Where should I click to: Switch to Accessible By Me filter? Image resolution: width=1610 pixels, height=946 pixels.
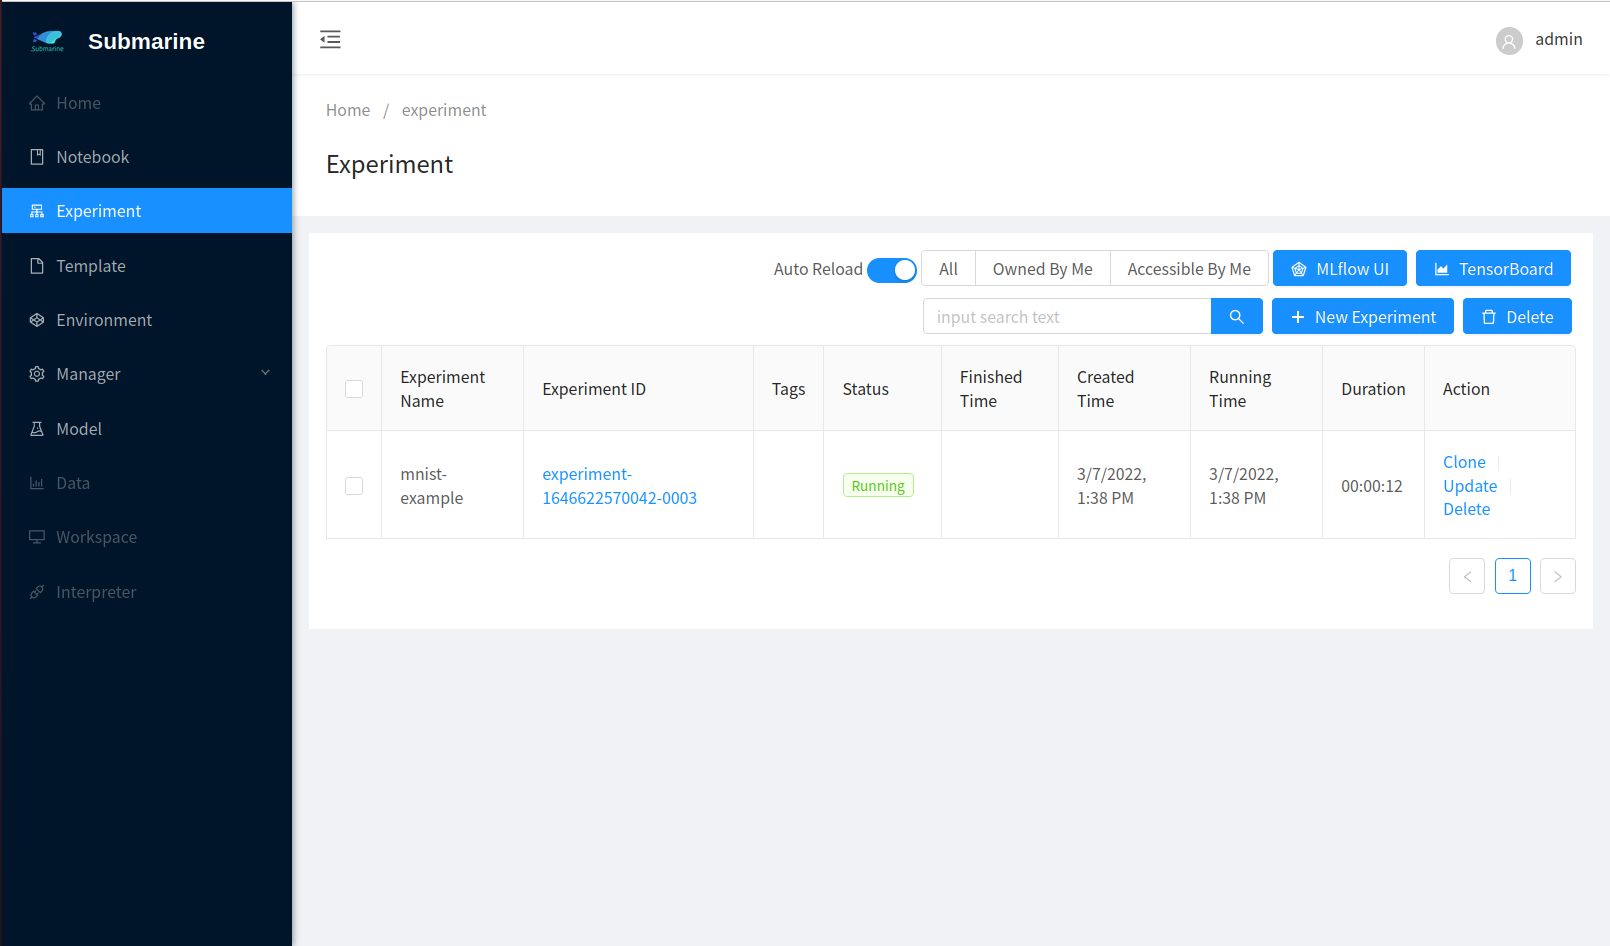pyautogui.click(x=1188, y=269)
